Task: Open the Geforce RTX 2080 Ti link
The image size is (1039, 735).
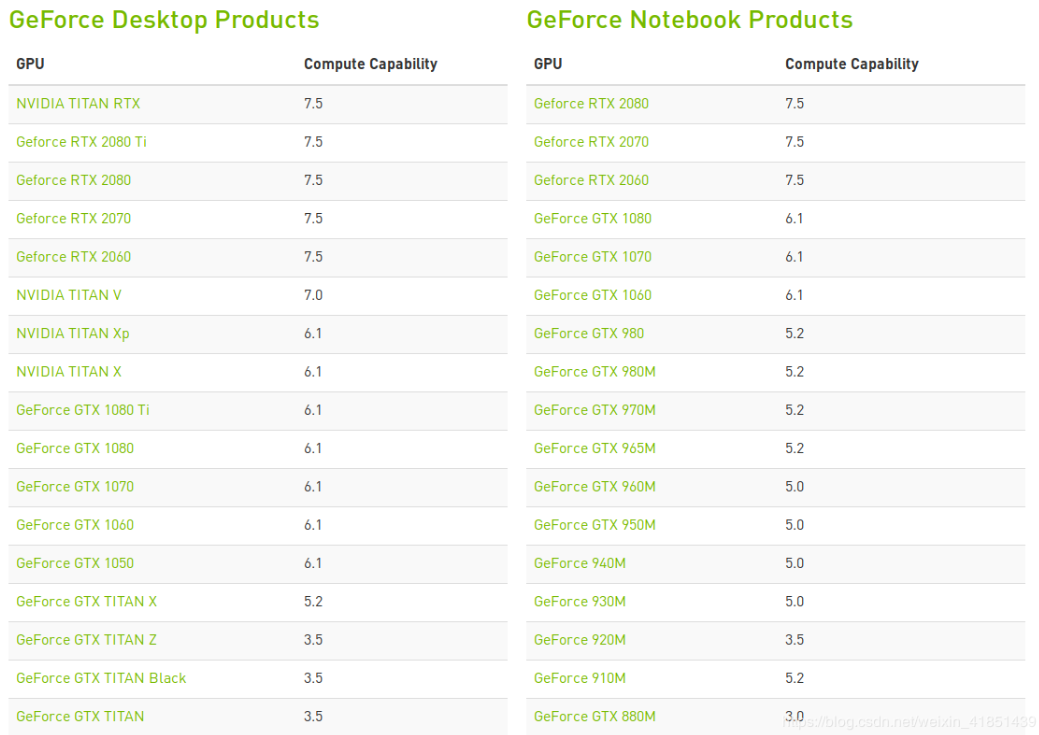Action: 81,142
